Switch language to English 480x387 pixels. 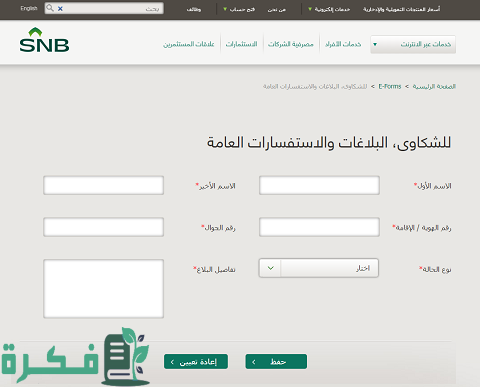(29, 8)
